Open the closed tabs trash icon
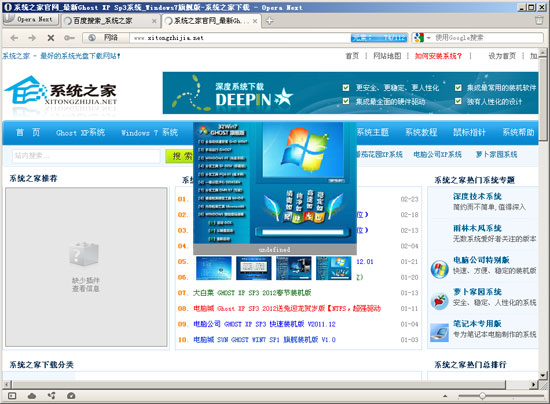Viewport: 550px width, 404px height. point(539,20)
